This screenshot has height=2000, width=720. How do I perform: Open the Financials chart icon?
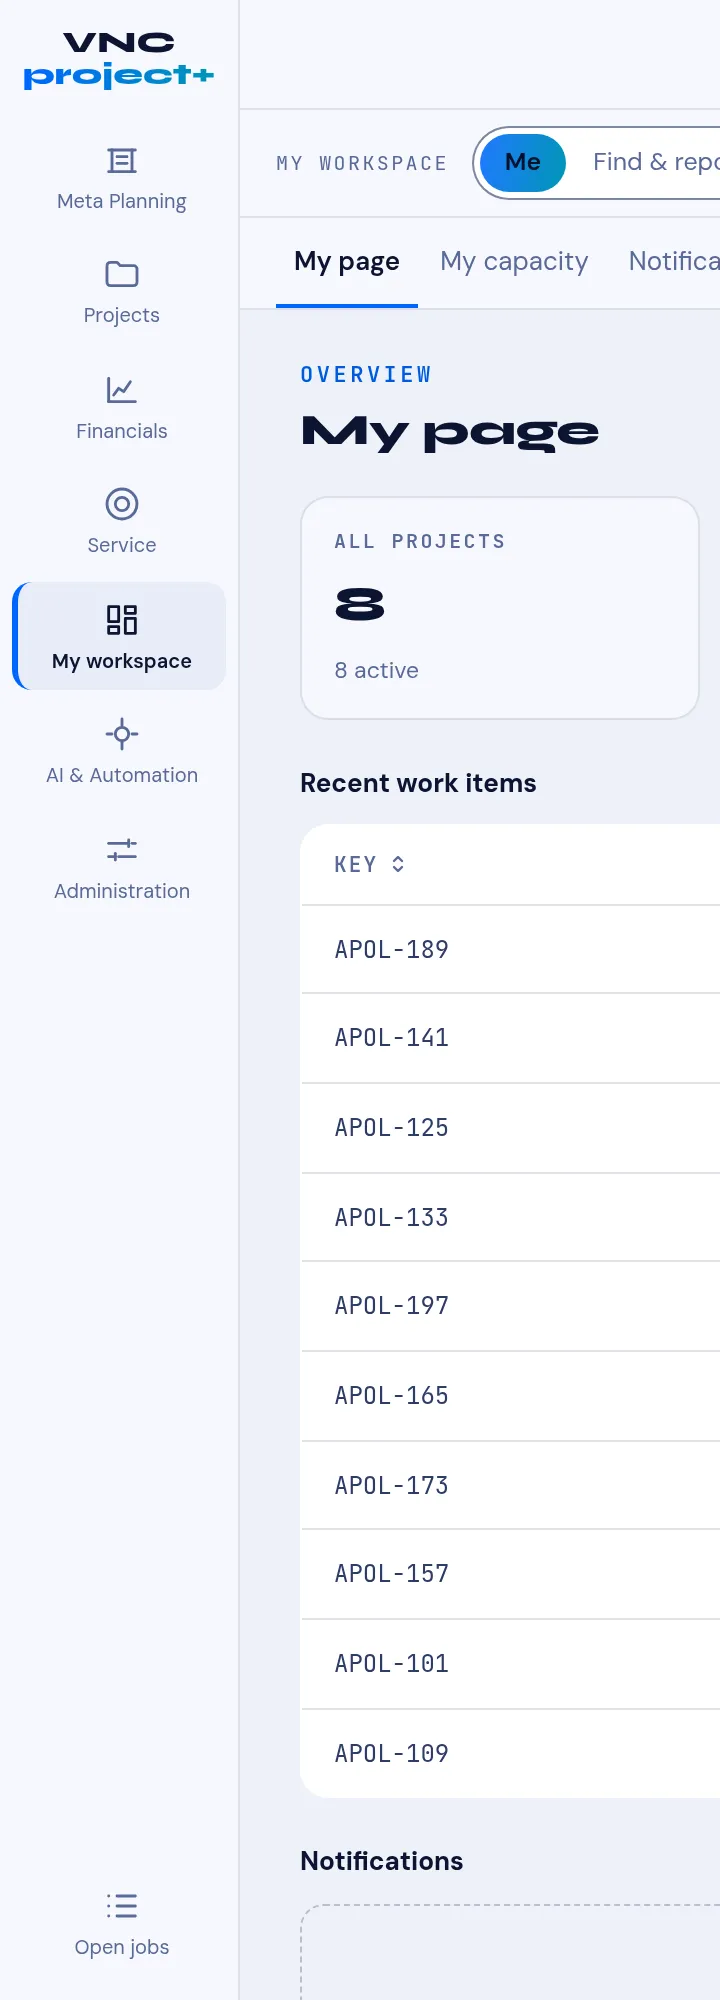pyautogui.click(x=122, y=390)
